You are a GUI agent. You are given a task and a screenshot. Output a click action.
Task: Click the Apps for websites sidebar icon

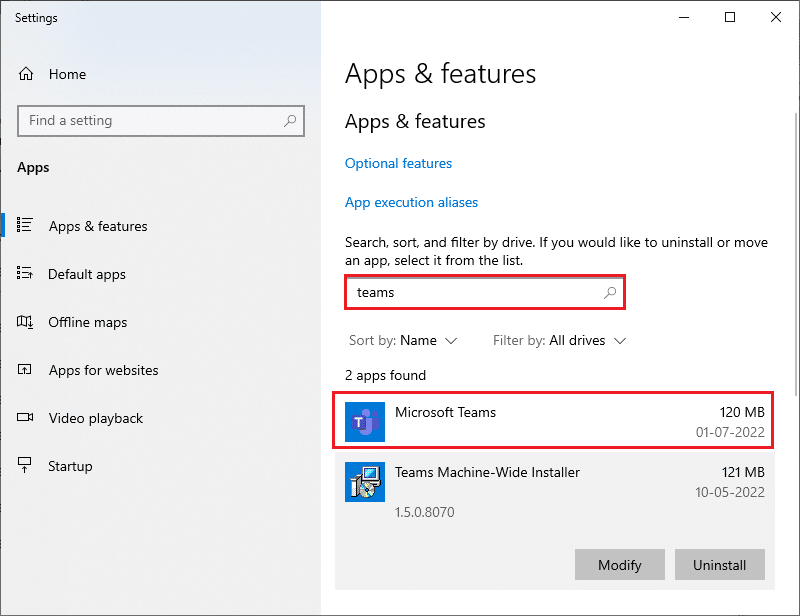pos(24,369)
